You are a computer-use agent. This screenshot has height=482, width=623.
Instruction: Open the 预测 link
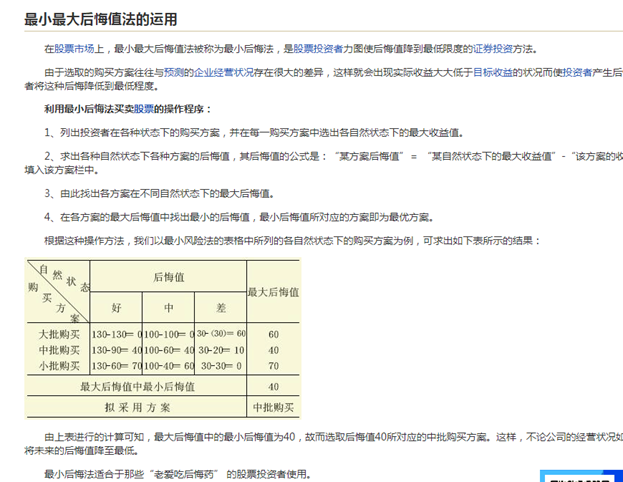[x=175, y=73]
